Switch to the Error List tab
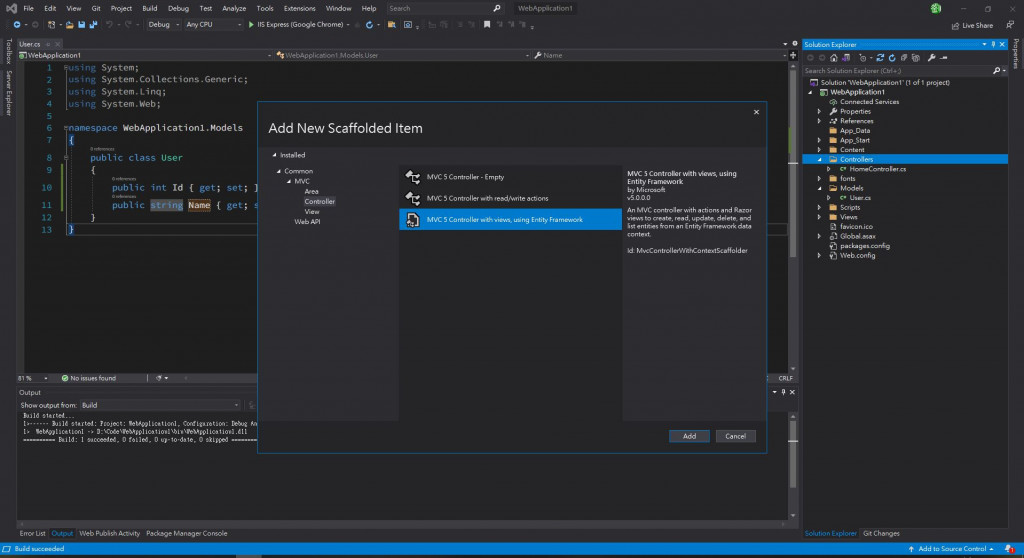The height and width of the screenshot is (558, 1024). [33, 534]
